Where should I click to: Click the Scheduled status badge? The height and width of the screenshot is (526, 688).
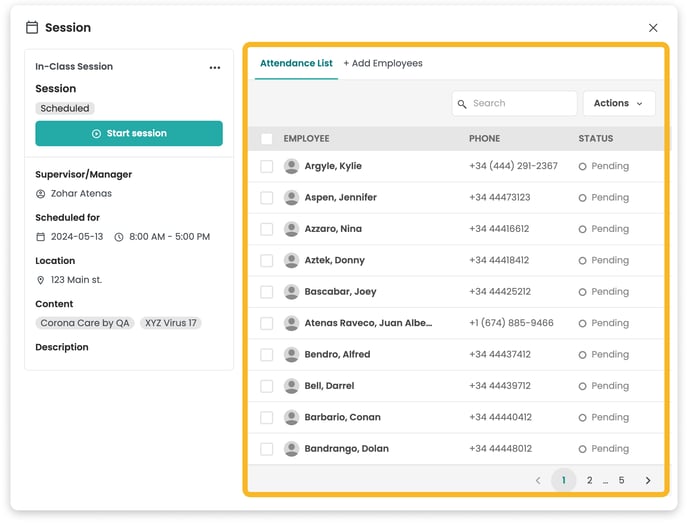64,108
